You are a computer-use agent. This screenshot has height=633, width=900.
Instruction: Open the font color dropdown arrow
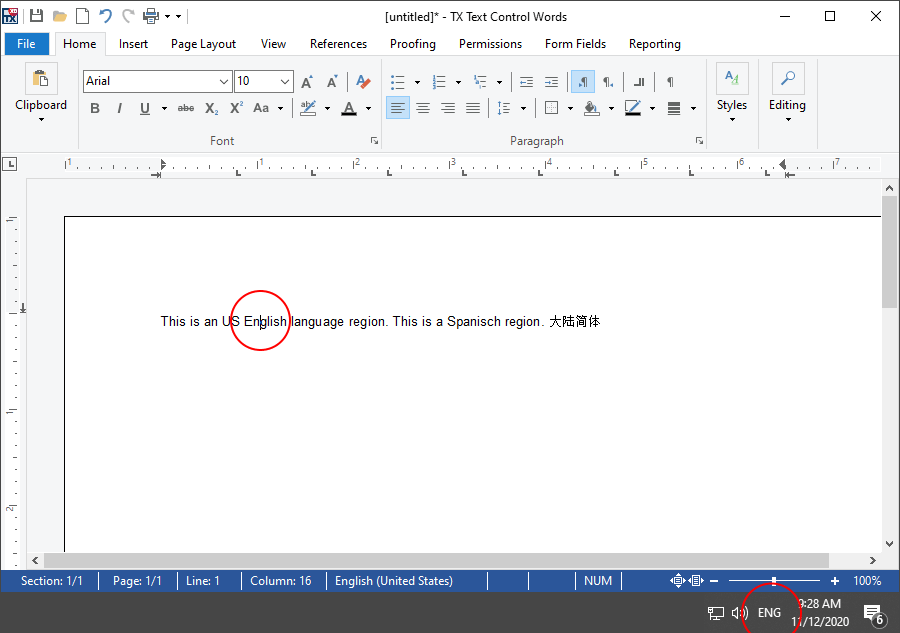[368, 108]
